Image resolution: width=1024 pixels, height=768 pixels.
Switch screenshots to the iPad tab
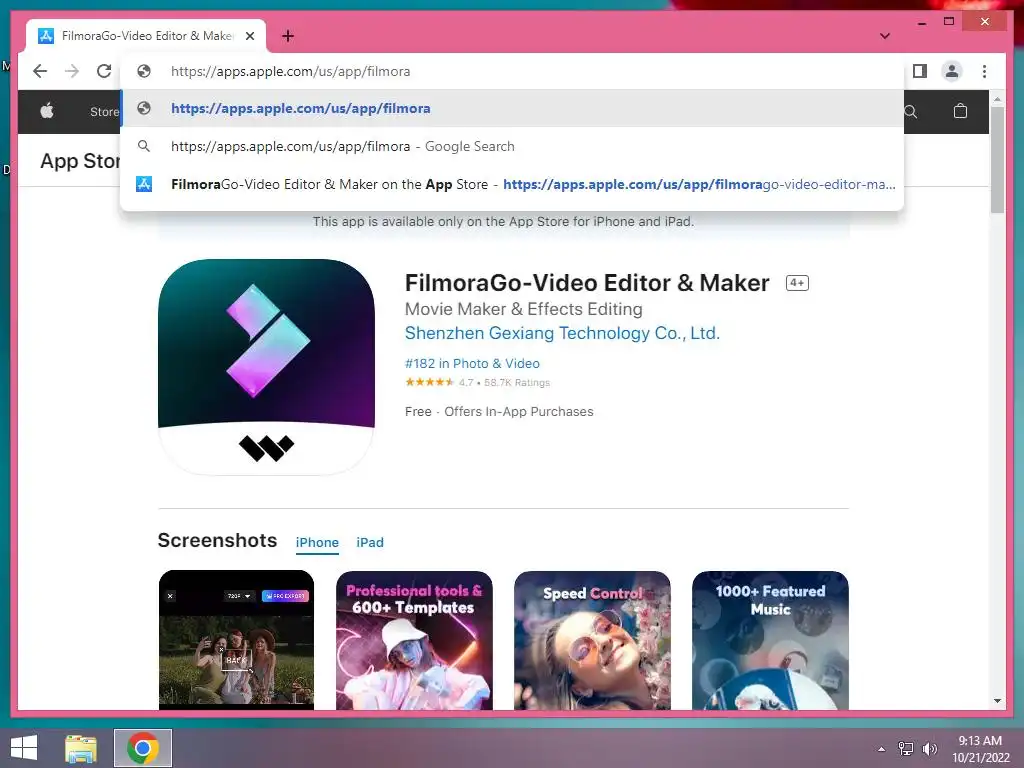(370, 542)
